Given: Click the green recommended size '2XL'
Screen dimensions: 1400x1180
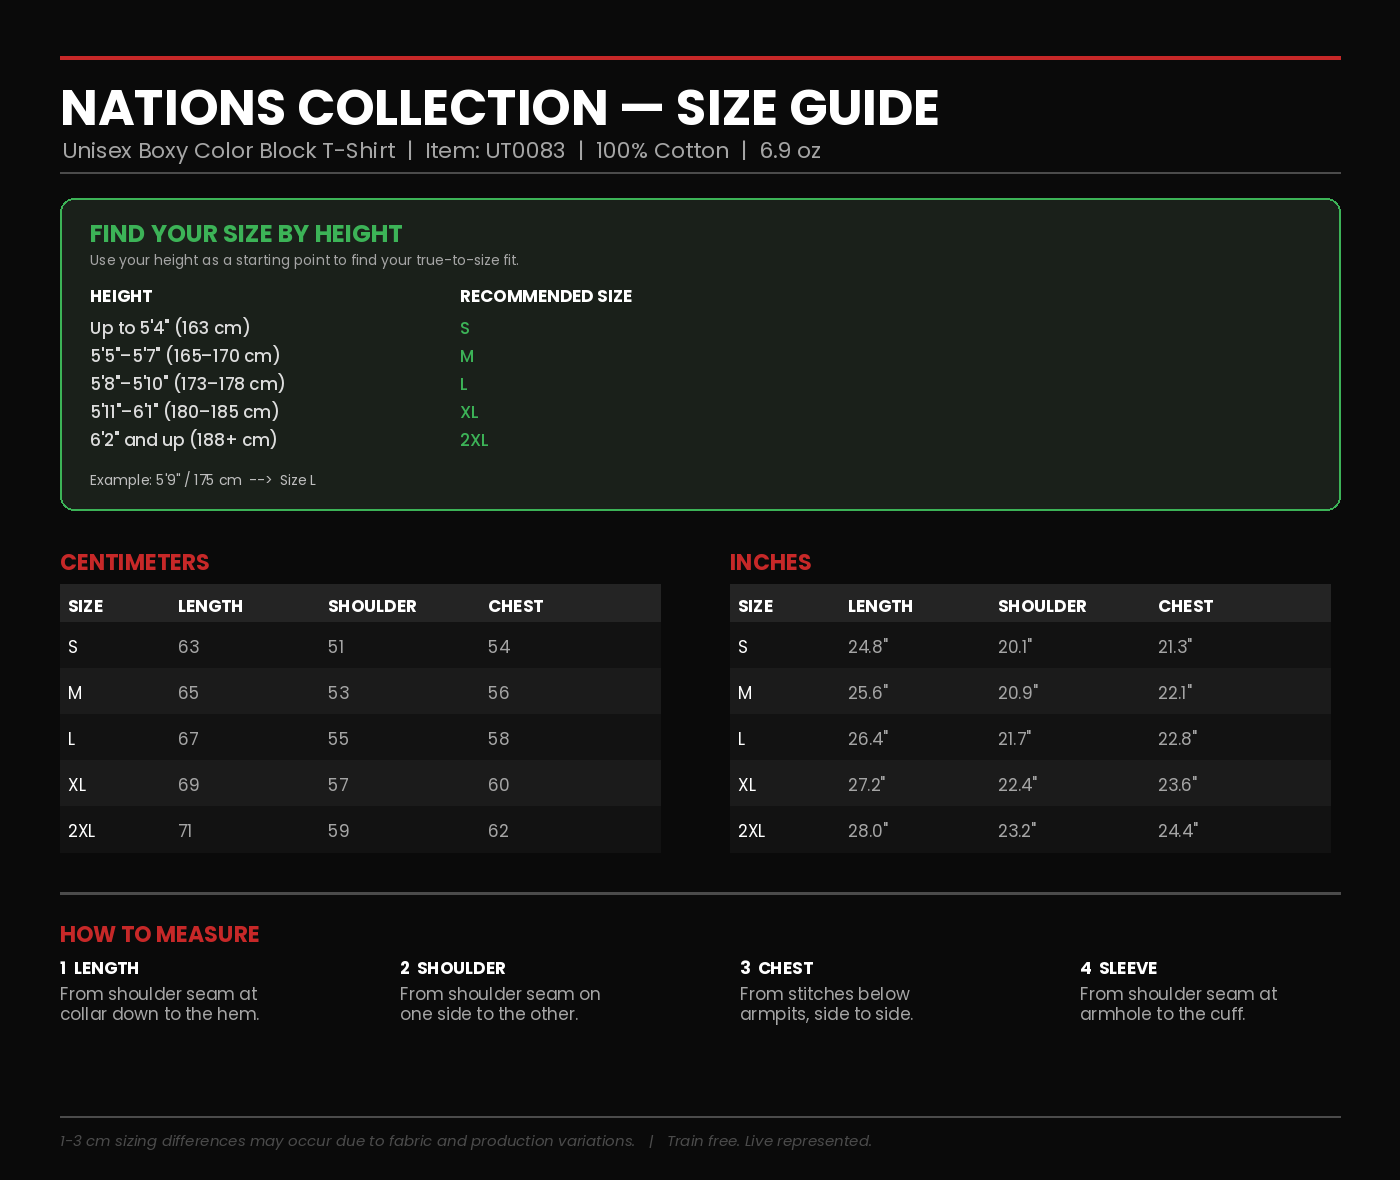Looking at the screenshot, I should (474, 440).
